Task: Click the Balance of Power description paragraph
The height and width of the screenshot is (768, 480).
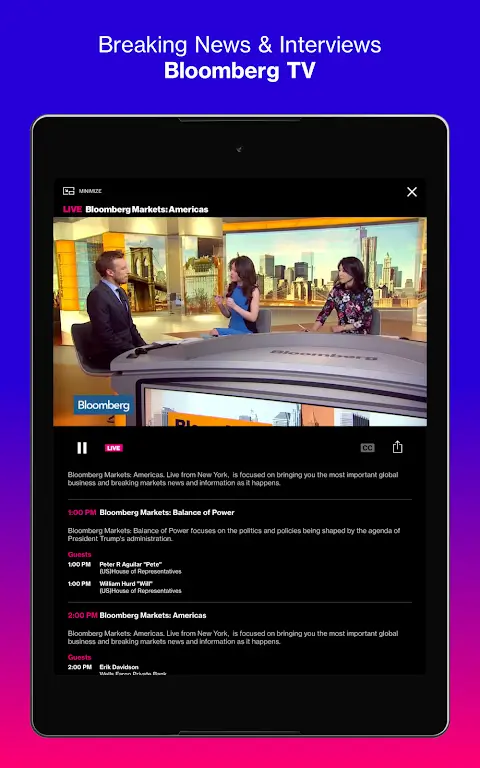Action: click(234, 534)
